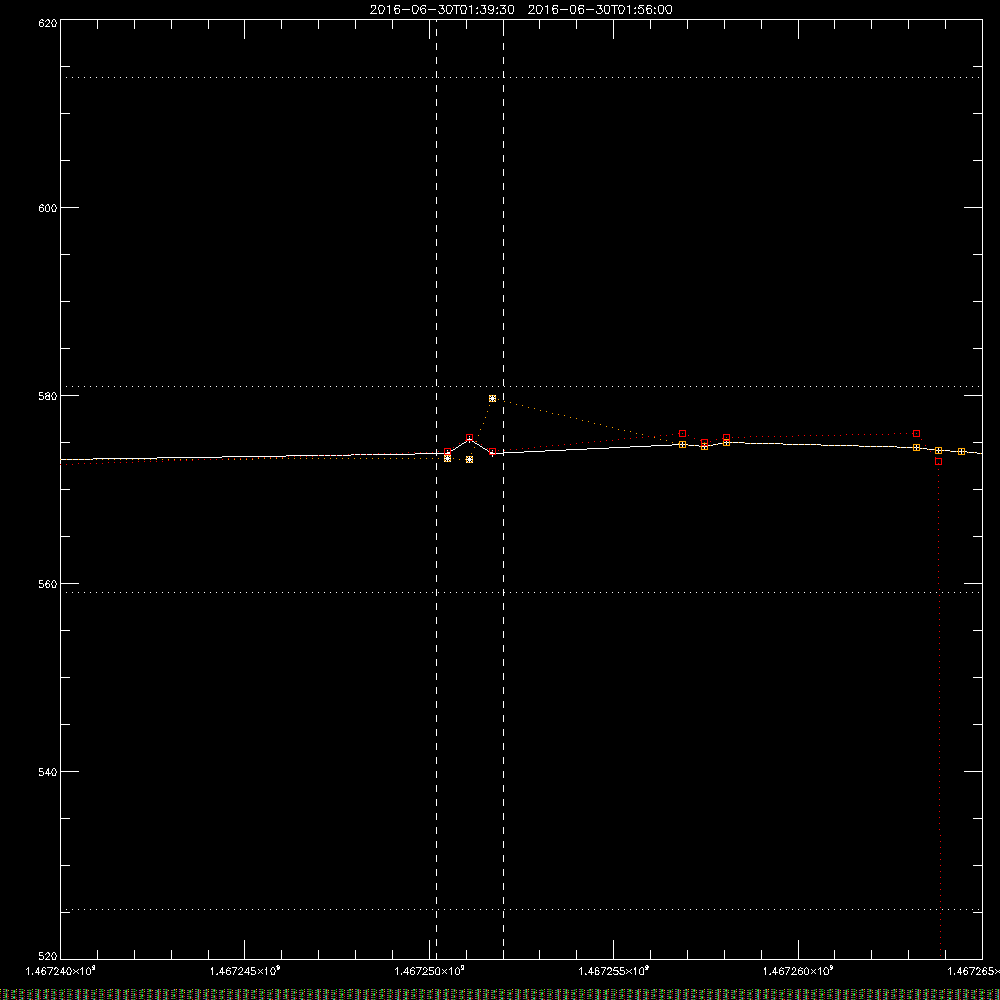The width and height of the screenshot is (1000, 1000).
Task: Select the y-axis label 580
Action: tap(48, 396)
